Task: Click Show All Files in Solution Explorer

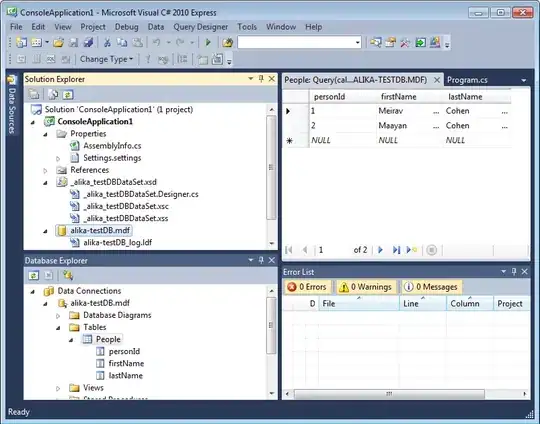Action: (53, 94)
